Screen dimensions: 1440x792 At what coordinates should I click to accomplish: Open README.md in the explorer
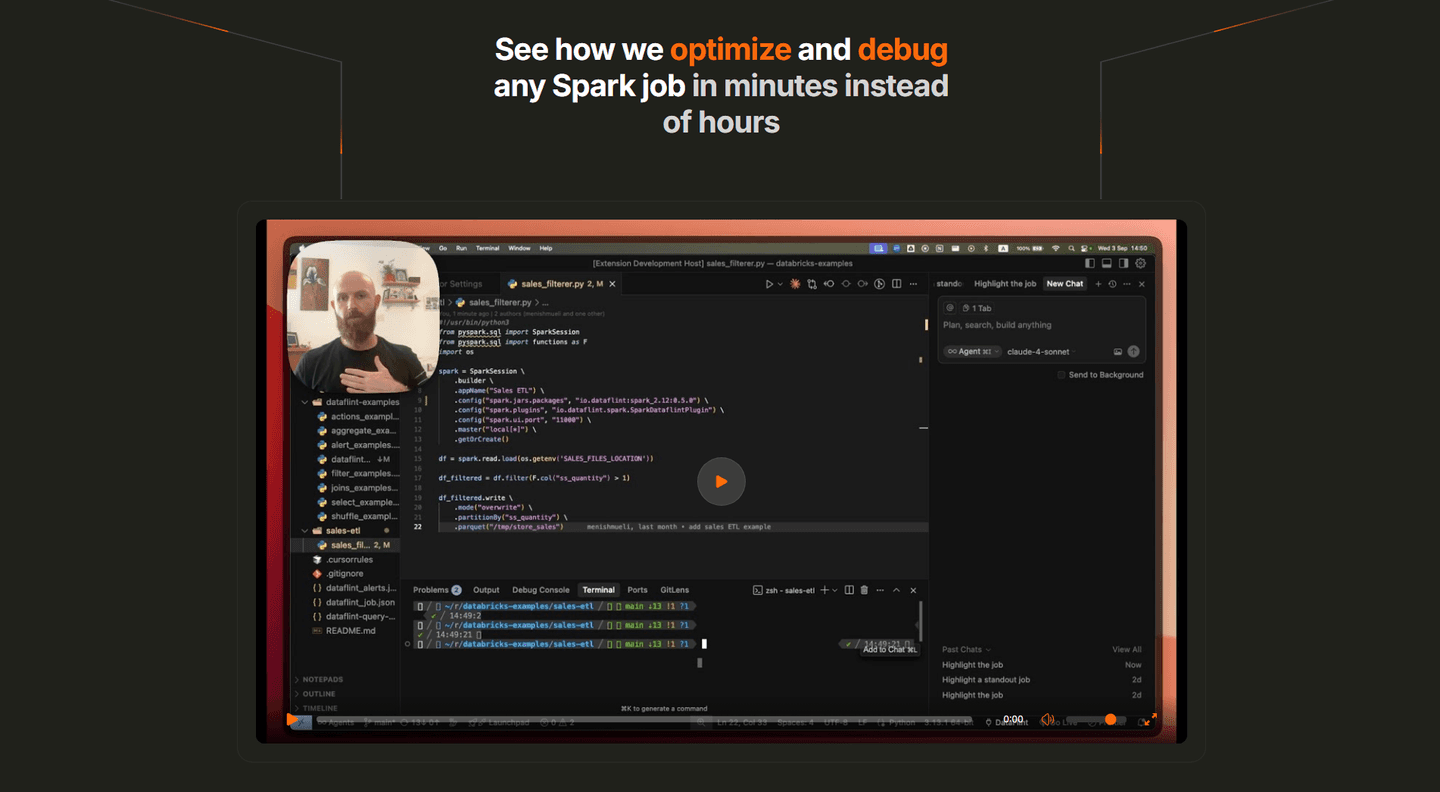pyautogui.click(x=346, y=631)
